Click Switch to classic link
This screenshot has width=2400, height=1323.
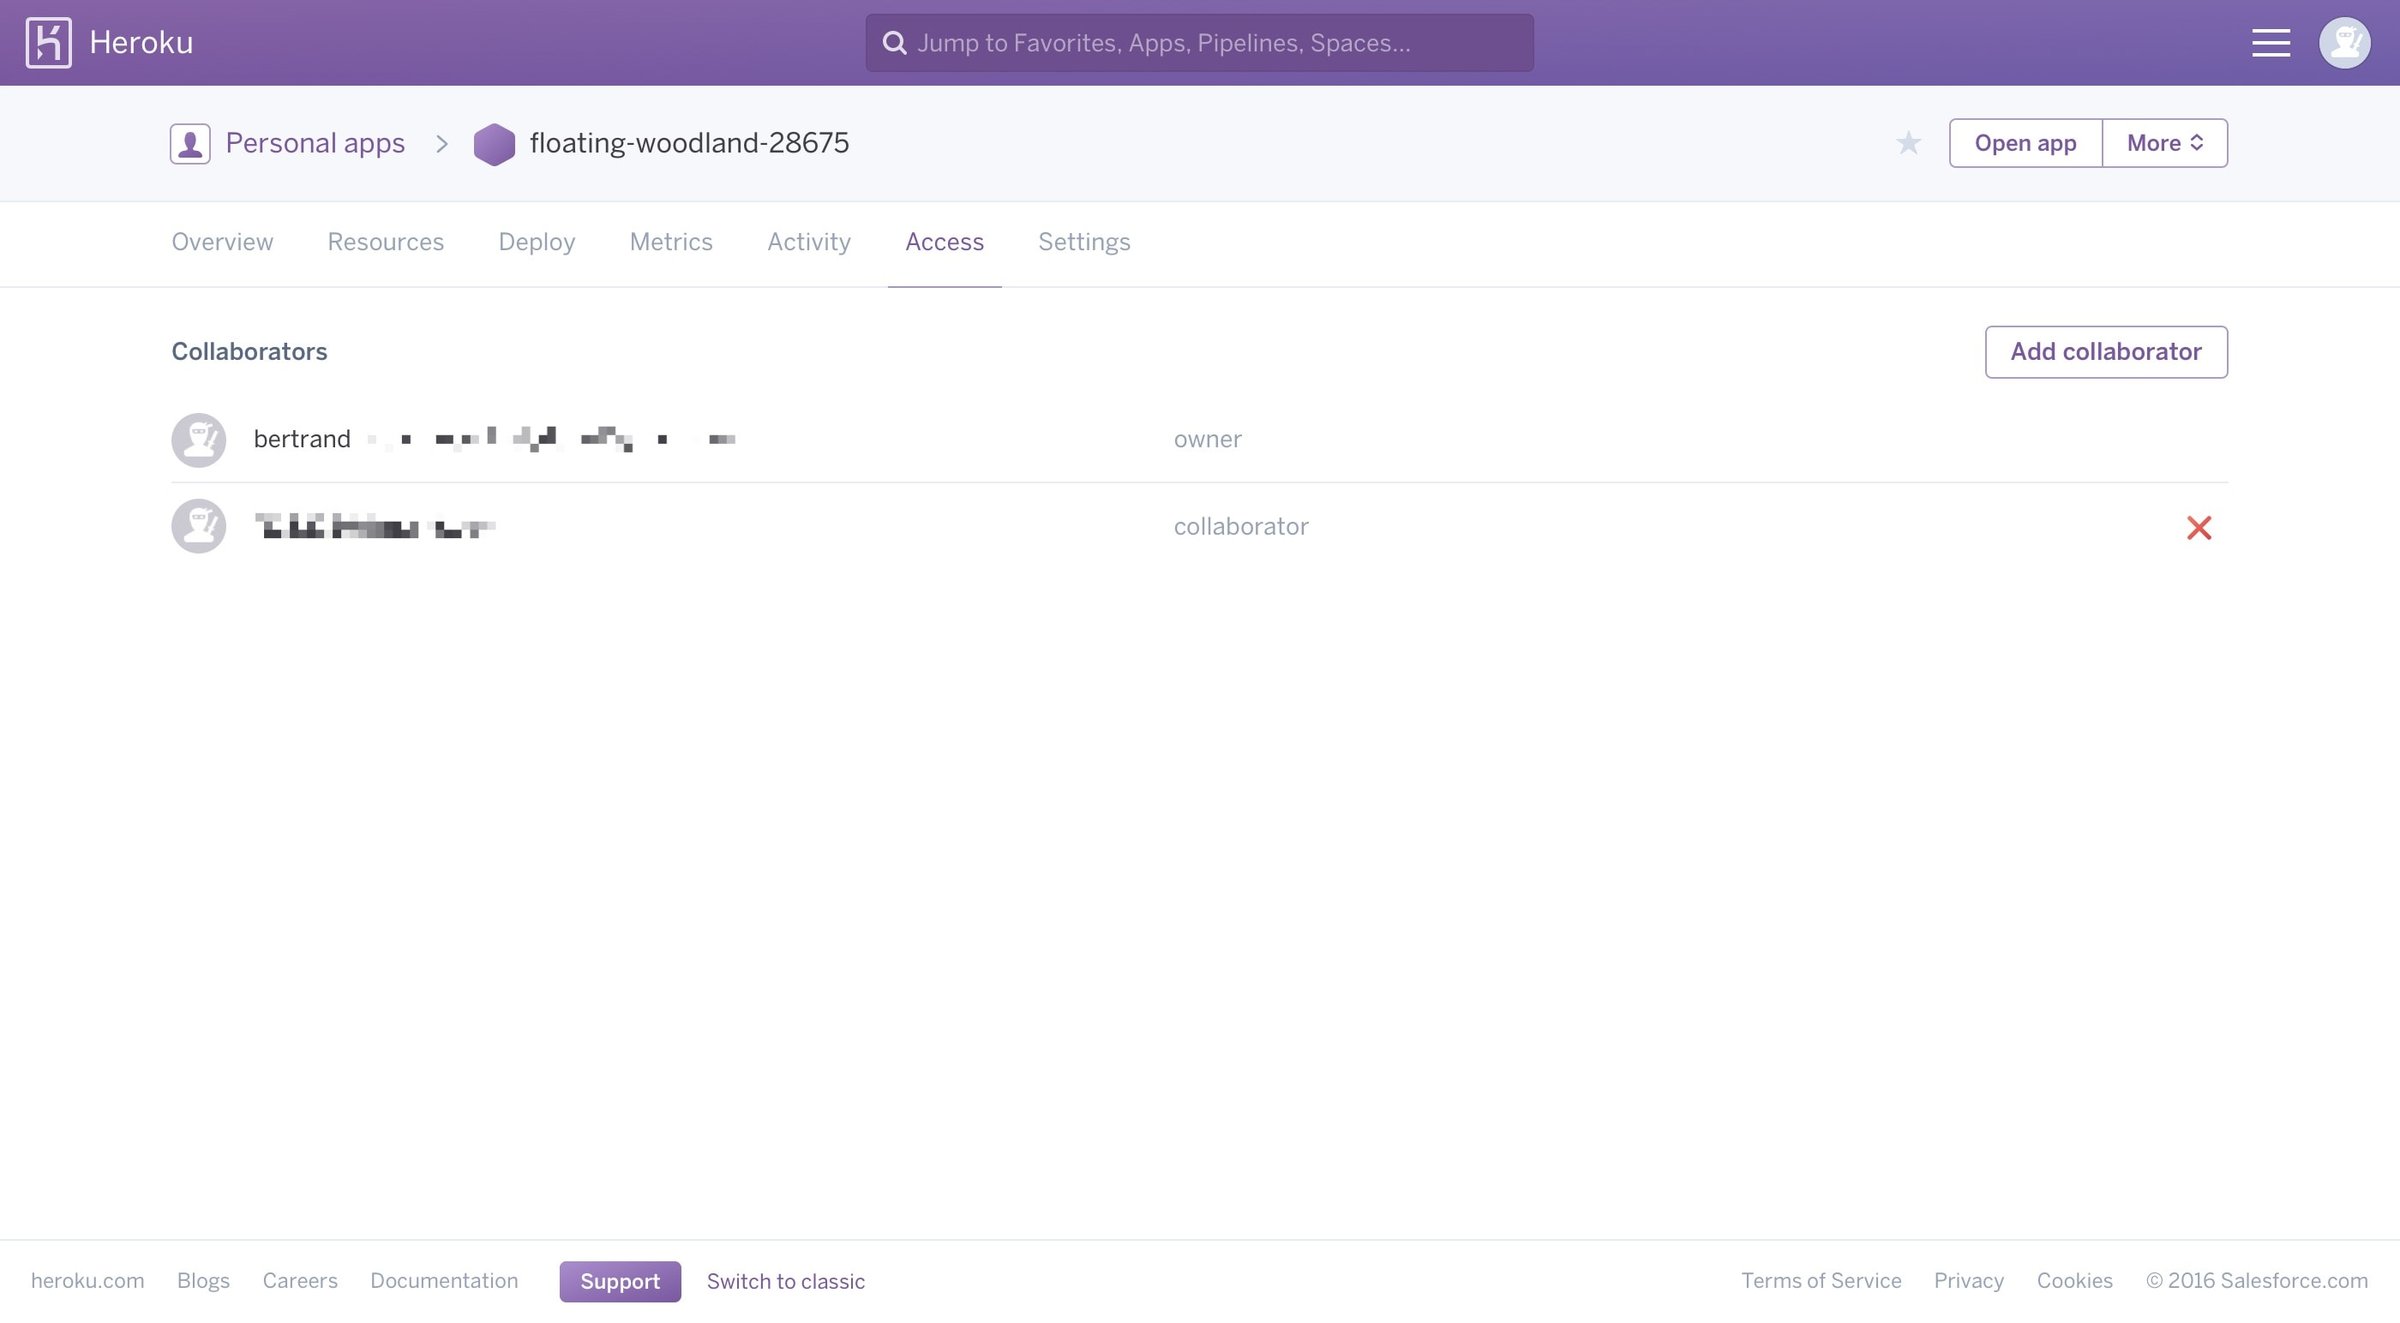(x=786, y=1282)
